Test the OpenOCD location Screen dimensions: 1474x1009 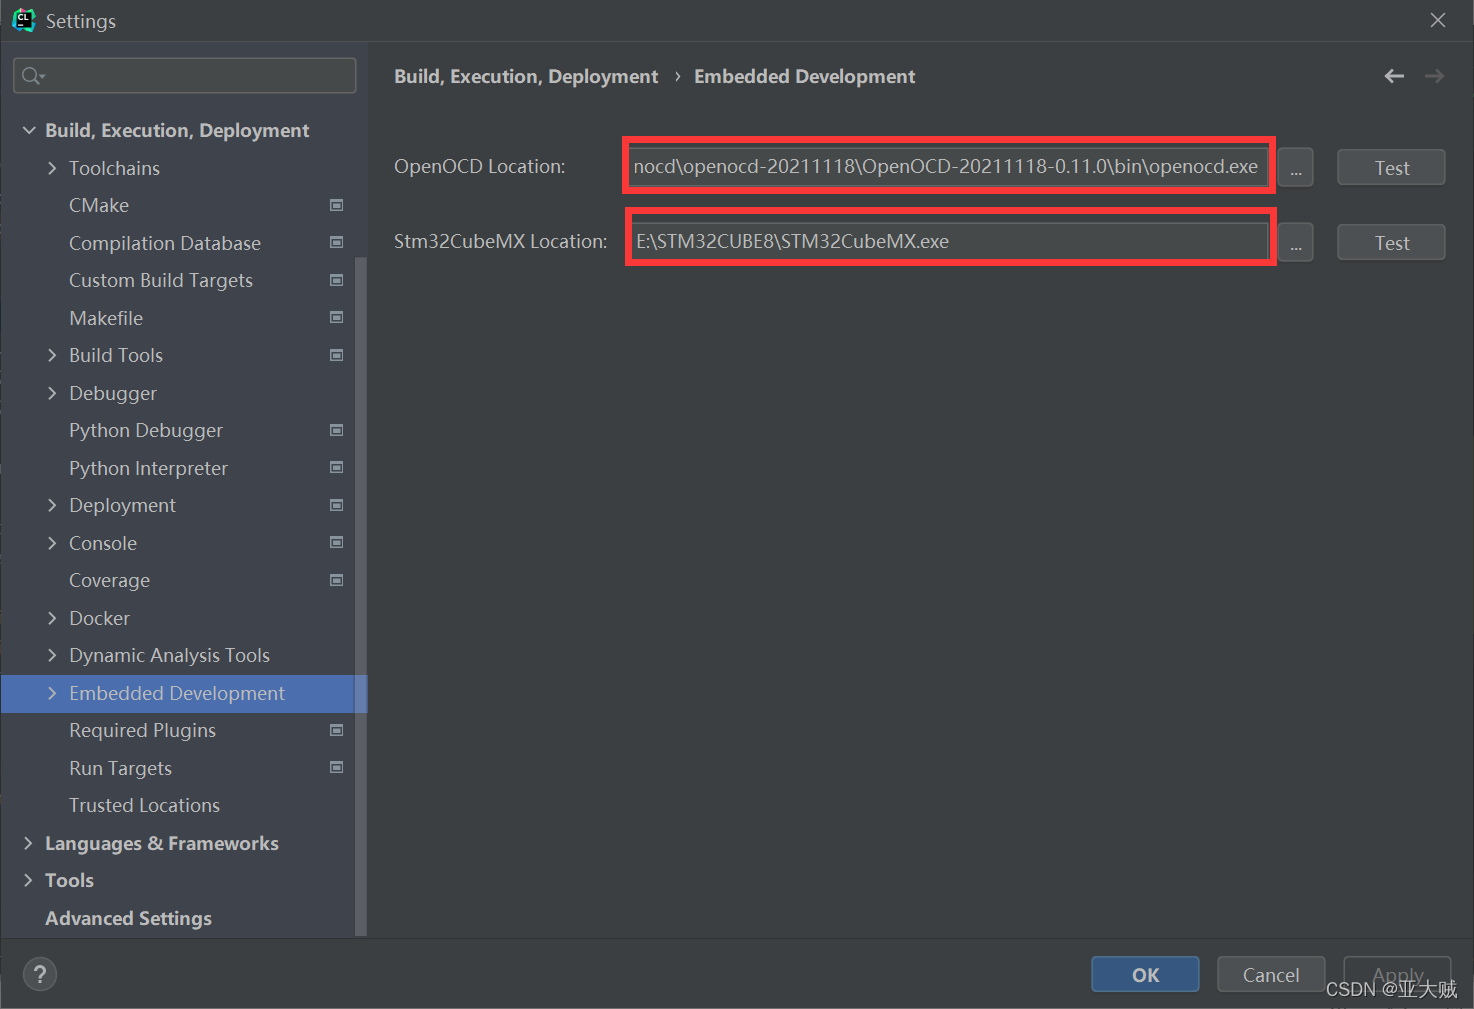[1391, 167]
